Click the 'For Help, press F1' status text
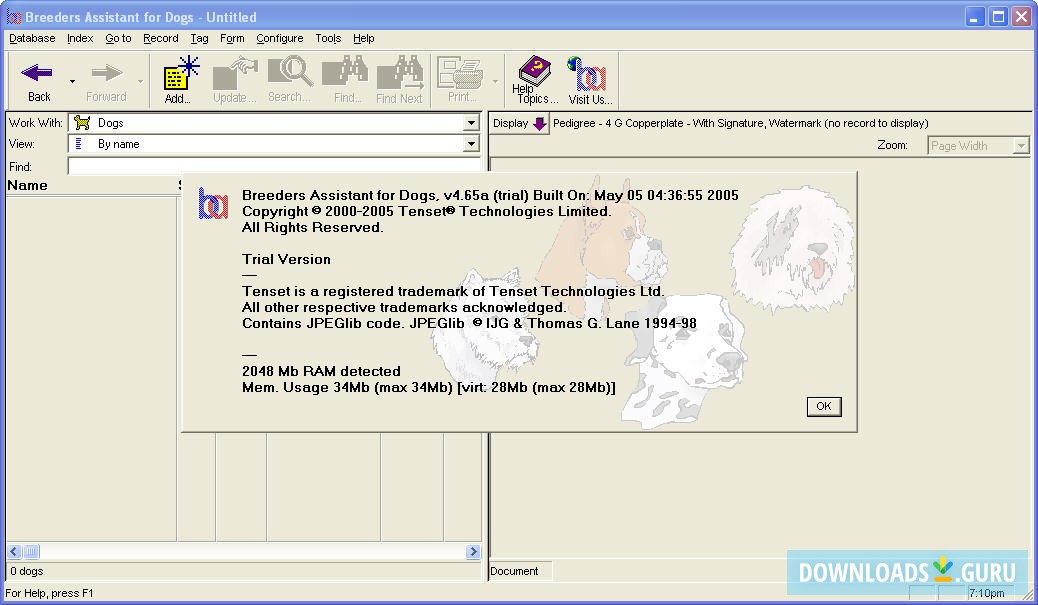Viewport: 1038px width, 605px height. point(49,593)
